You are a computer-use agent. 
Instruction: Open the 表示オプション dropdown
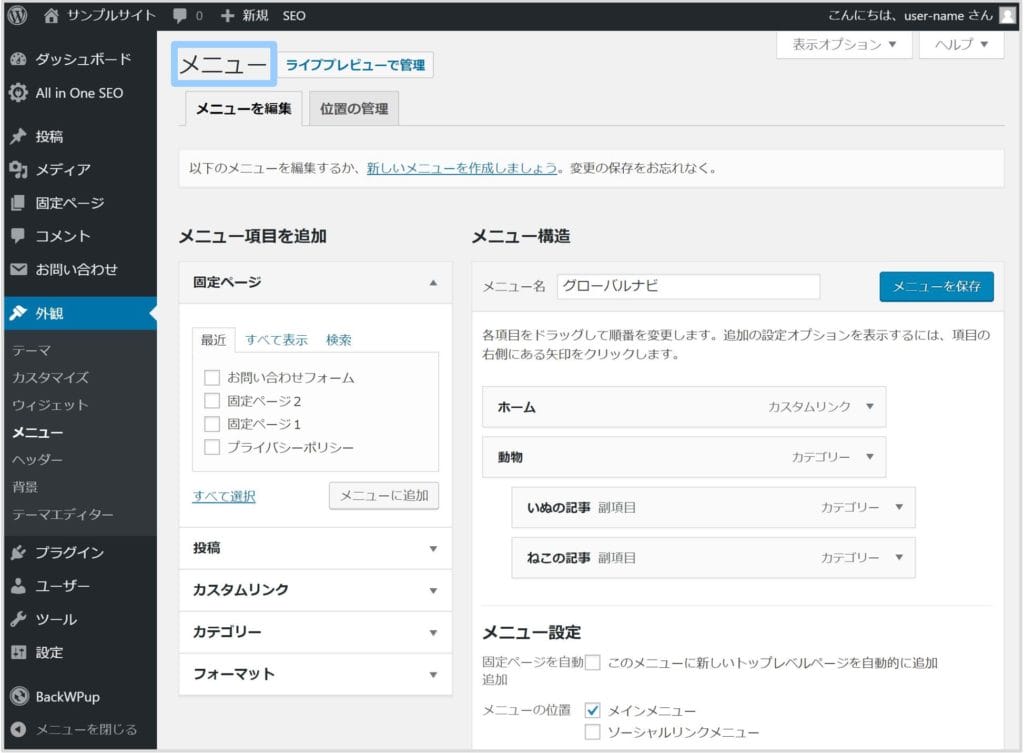coord(844,44)
